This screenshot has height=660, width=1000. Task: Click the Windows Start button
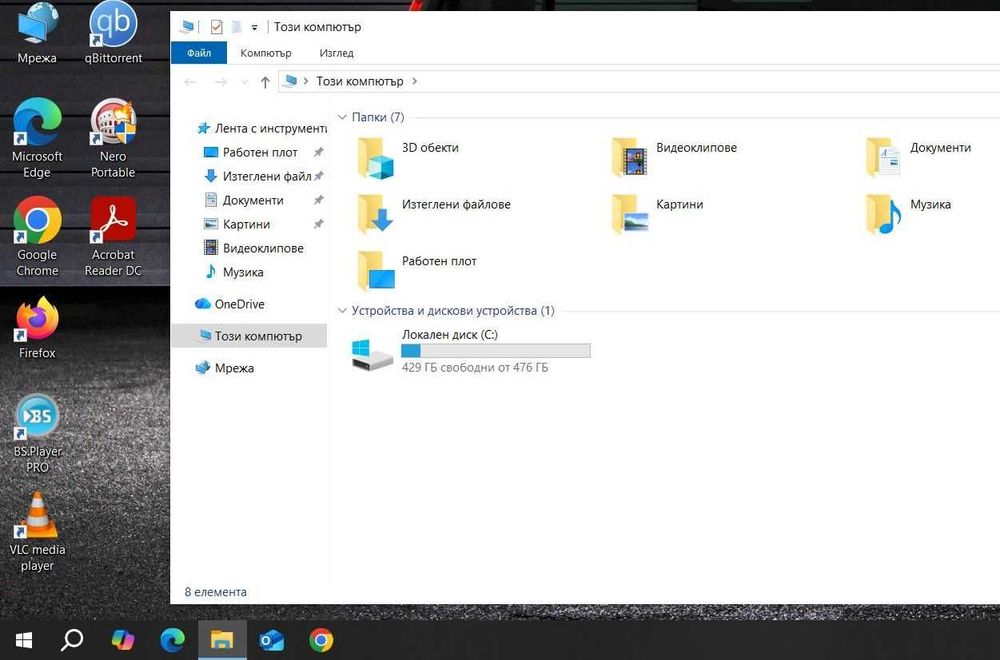pyautogui.click(x=23, y=640)
